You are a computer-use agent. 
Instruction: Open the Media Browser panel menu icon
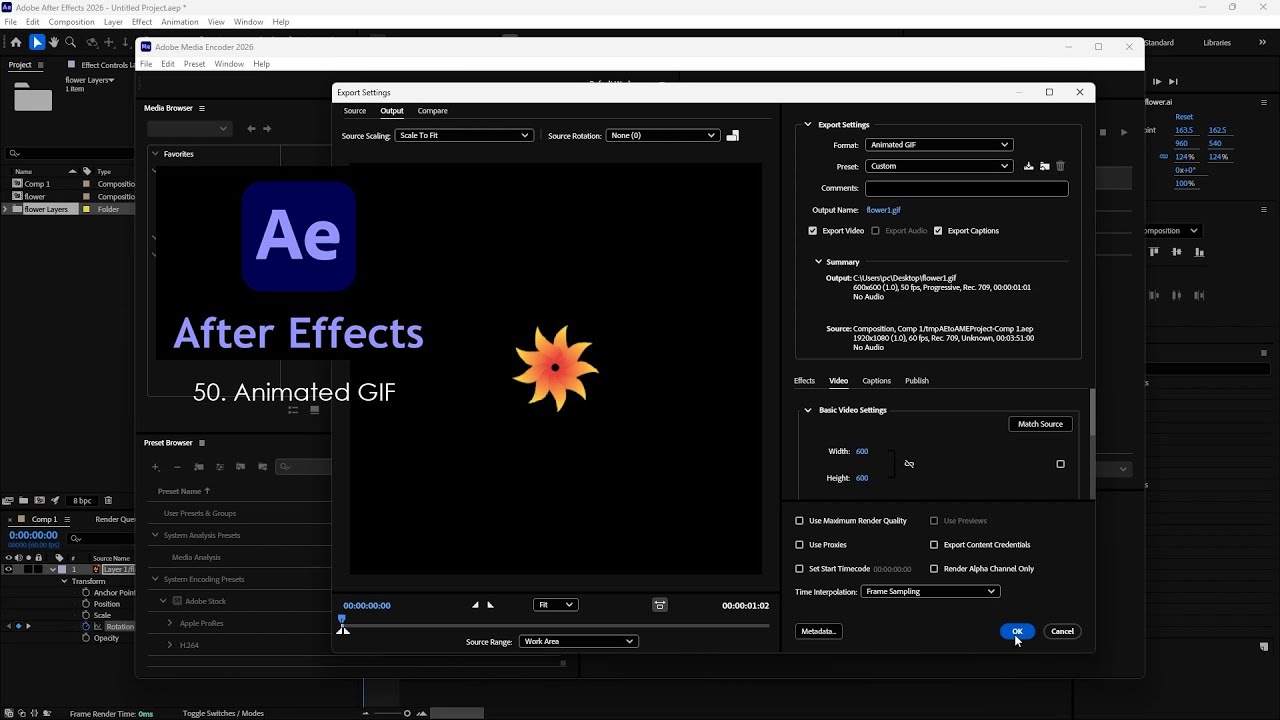(201, 108)
